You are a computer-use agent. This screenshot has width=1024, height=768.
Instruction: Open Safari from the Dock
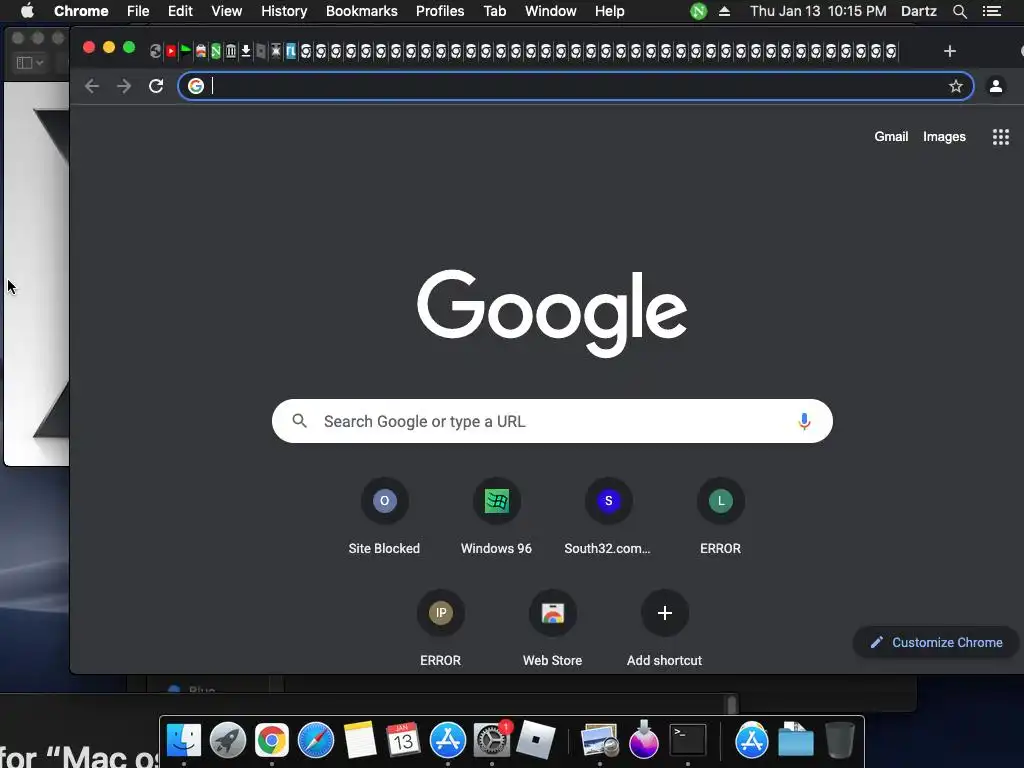click(315, 741)
